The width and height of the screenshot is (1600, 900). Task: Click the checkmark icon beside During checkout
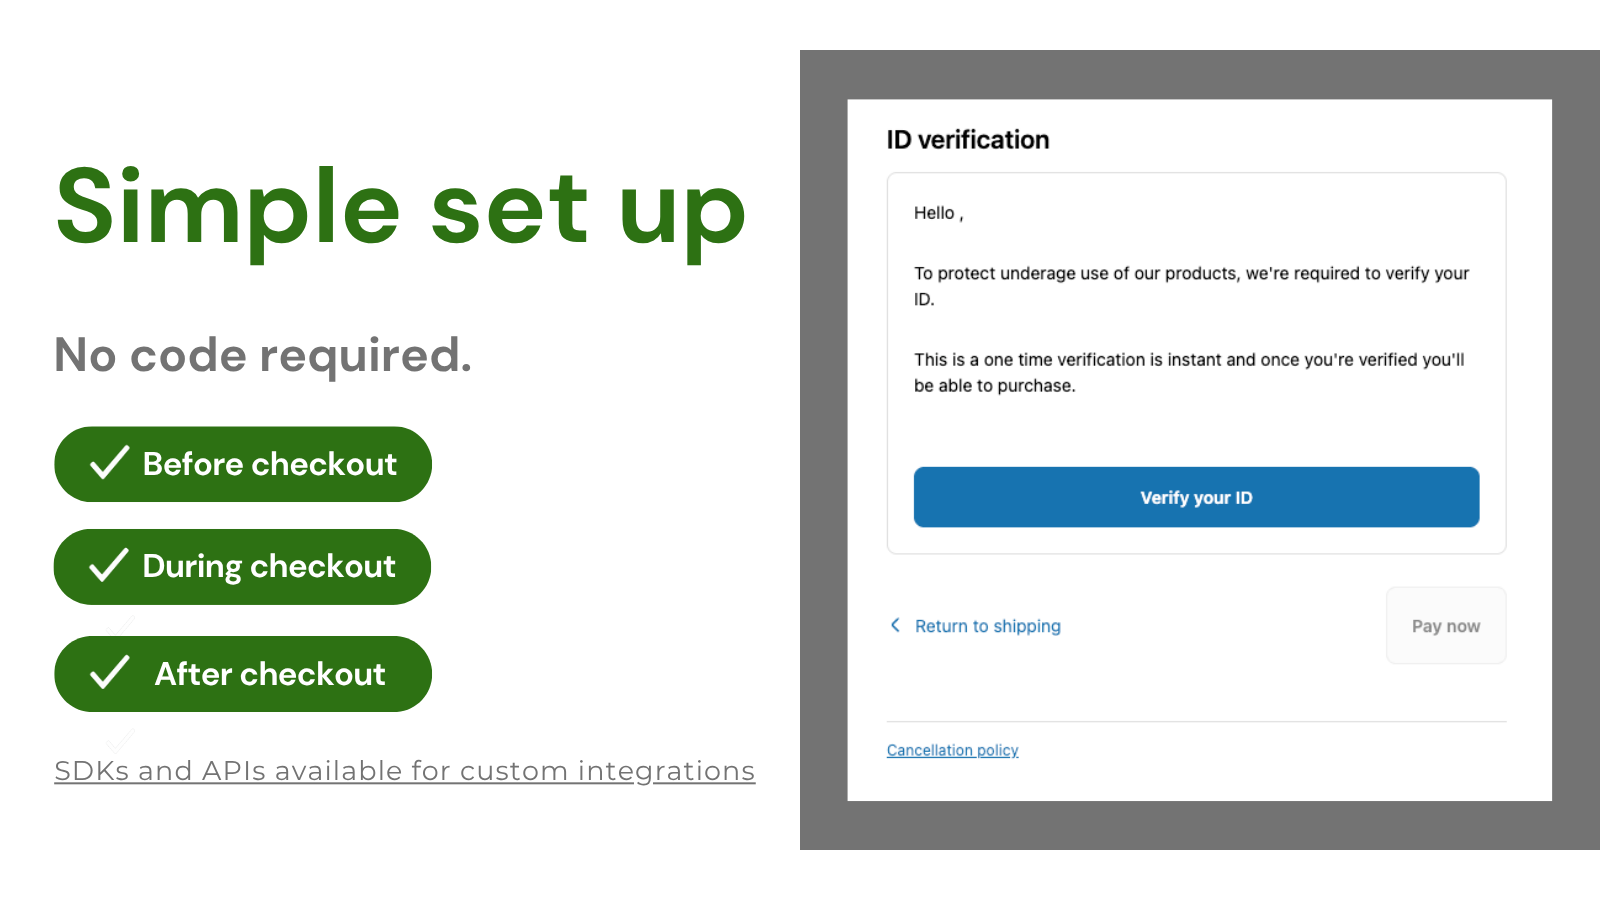click(x=109, y=565)
